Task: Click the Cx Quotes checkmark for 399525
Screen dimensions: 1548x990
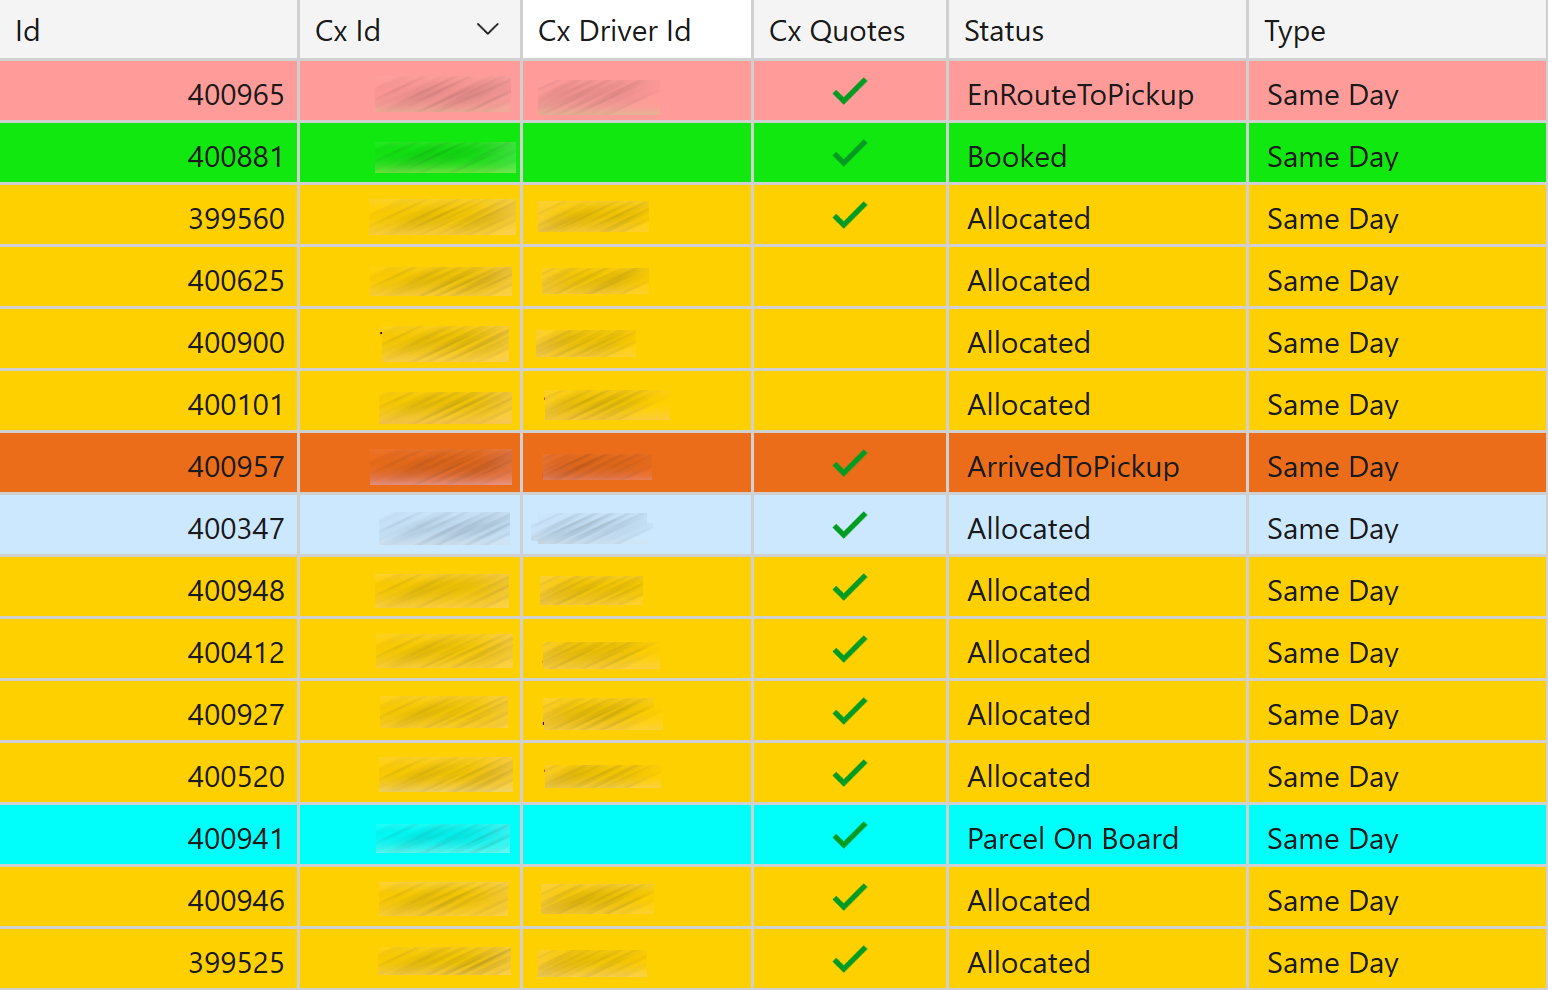Action: click(849, 960)
